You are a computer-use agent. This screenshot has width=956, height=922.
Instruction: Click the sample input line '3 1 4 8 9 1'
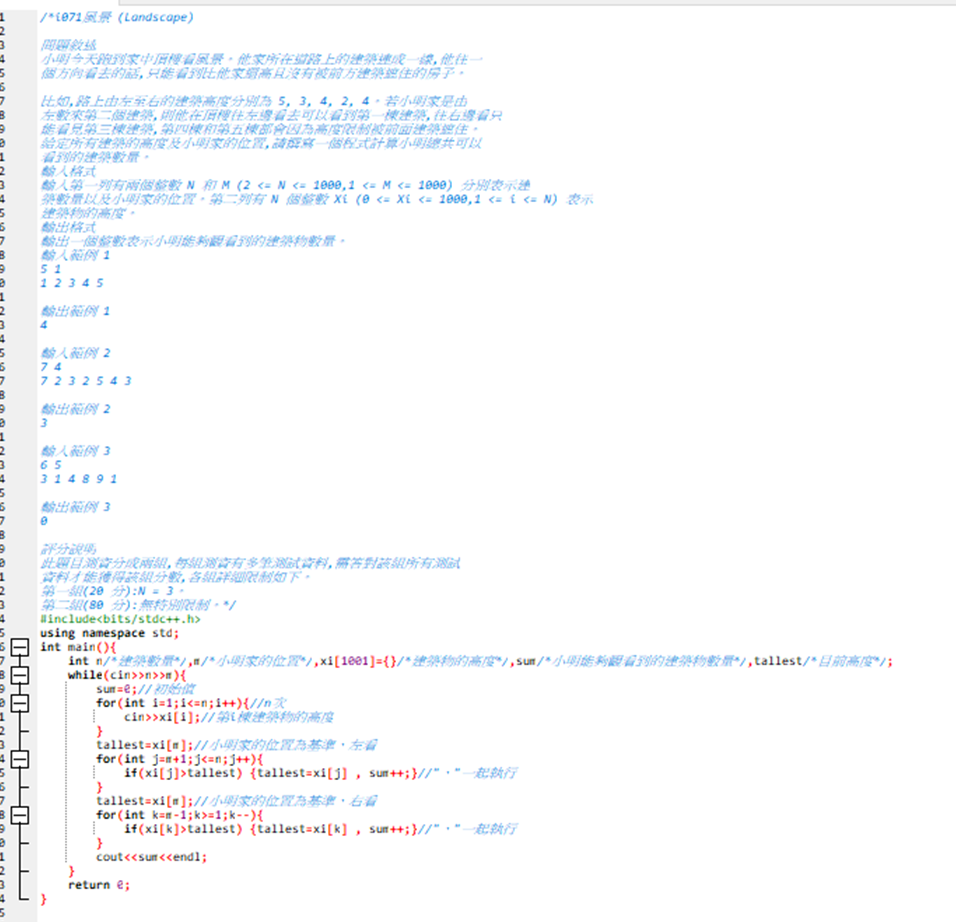point(79,479)
